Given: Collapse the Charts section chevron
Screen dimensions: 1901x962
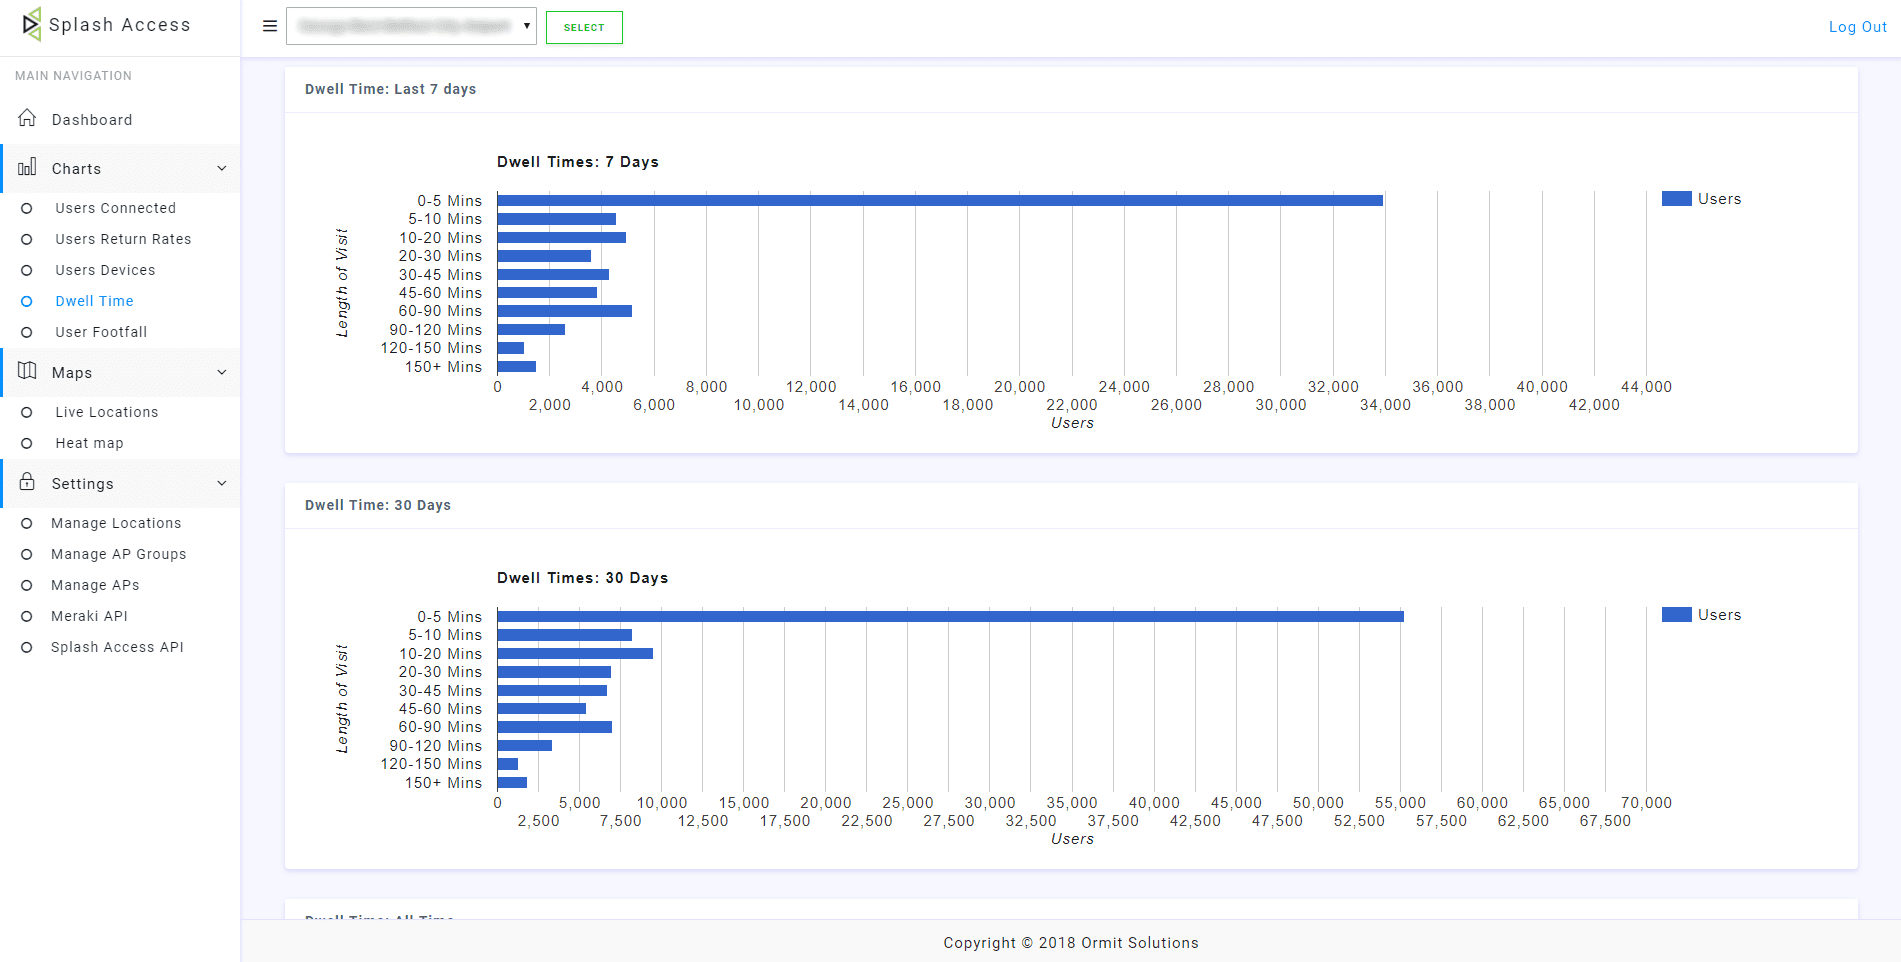Looking at the screenshot, I should coord(222,168).
